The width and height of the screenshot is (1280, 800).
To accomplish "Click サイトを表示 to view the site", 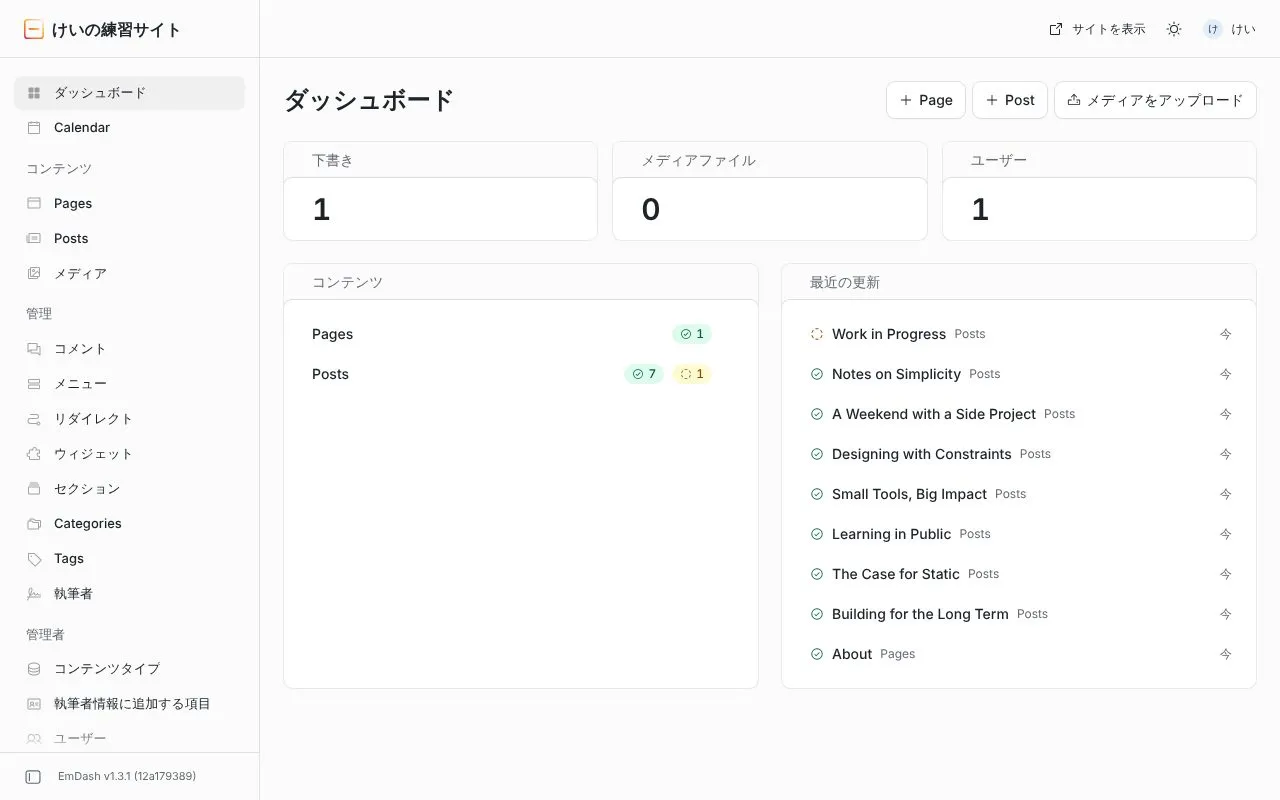I will [x=1097, y=29].
